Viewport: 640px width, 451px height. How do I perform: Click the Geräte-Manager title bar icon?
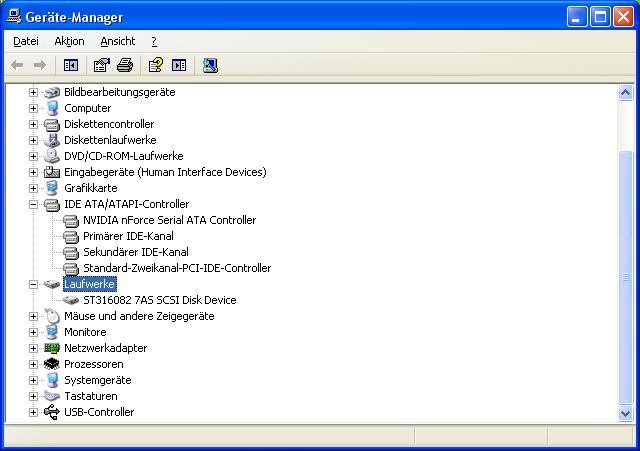coord(14,17)
